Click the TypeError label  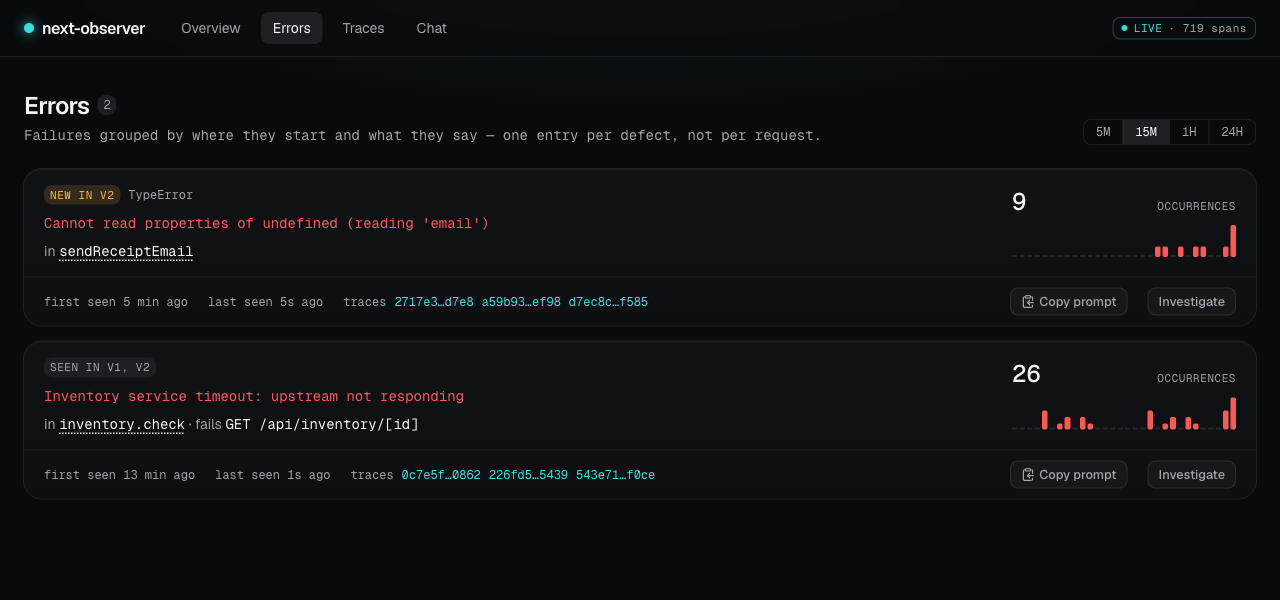[161, 195]
